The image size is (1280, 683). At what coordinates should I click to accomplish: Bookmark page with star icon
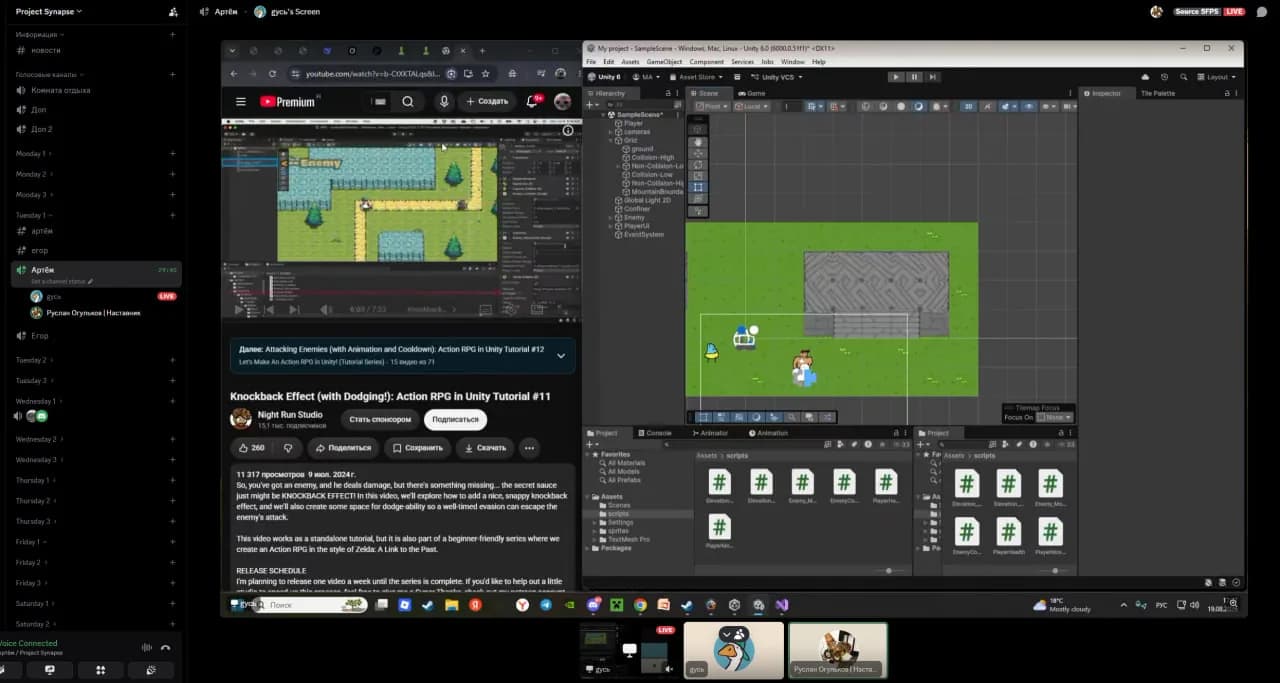pos(485,74)
